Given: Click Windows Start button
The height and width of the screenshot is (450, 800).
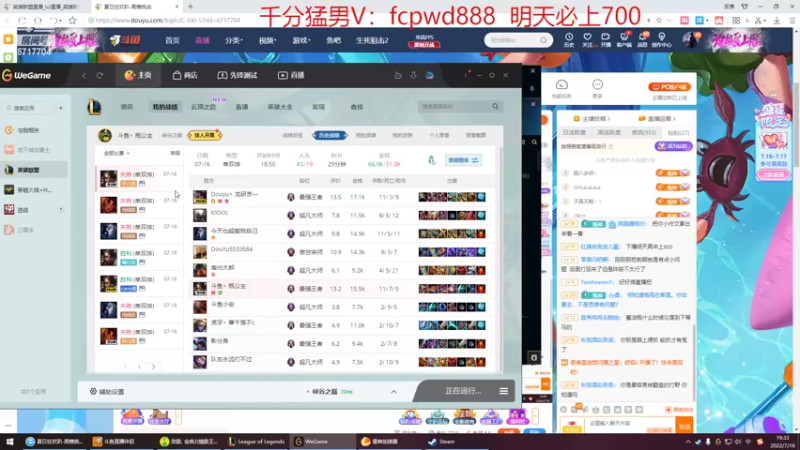Looking at the screenshot, I should point(9,441).
